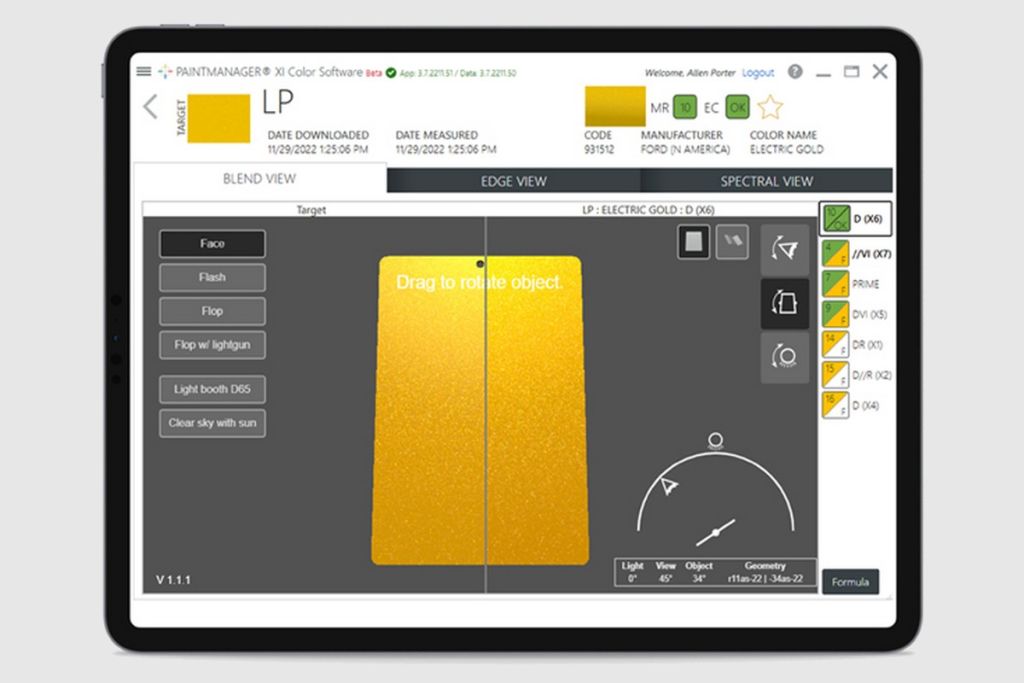Click the Formula button
The image size is (1024, 683).
coord(850,582)
